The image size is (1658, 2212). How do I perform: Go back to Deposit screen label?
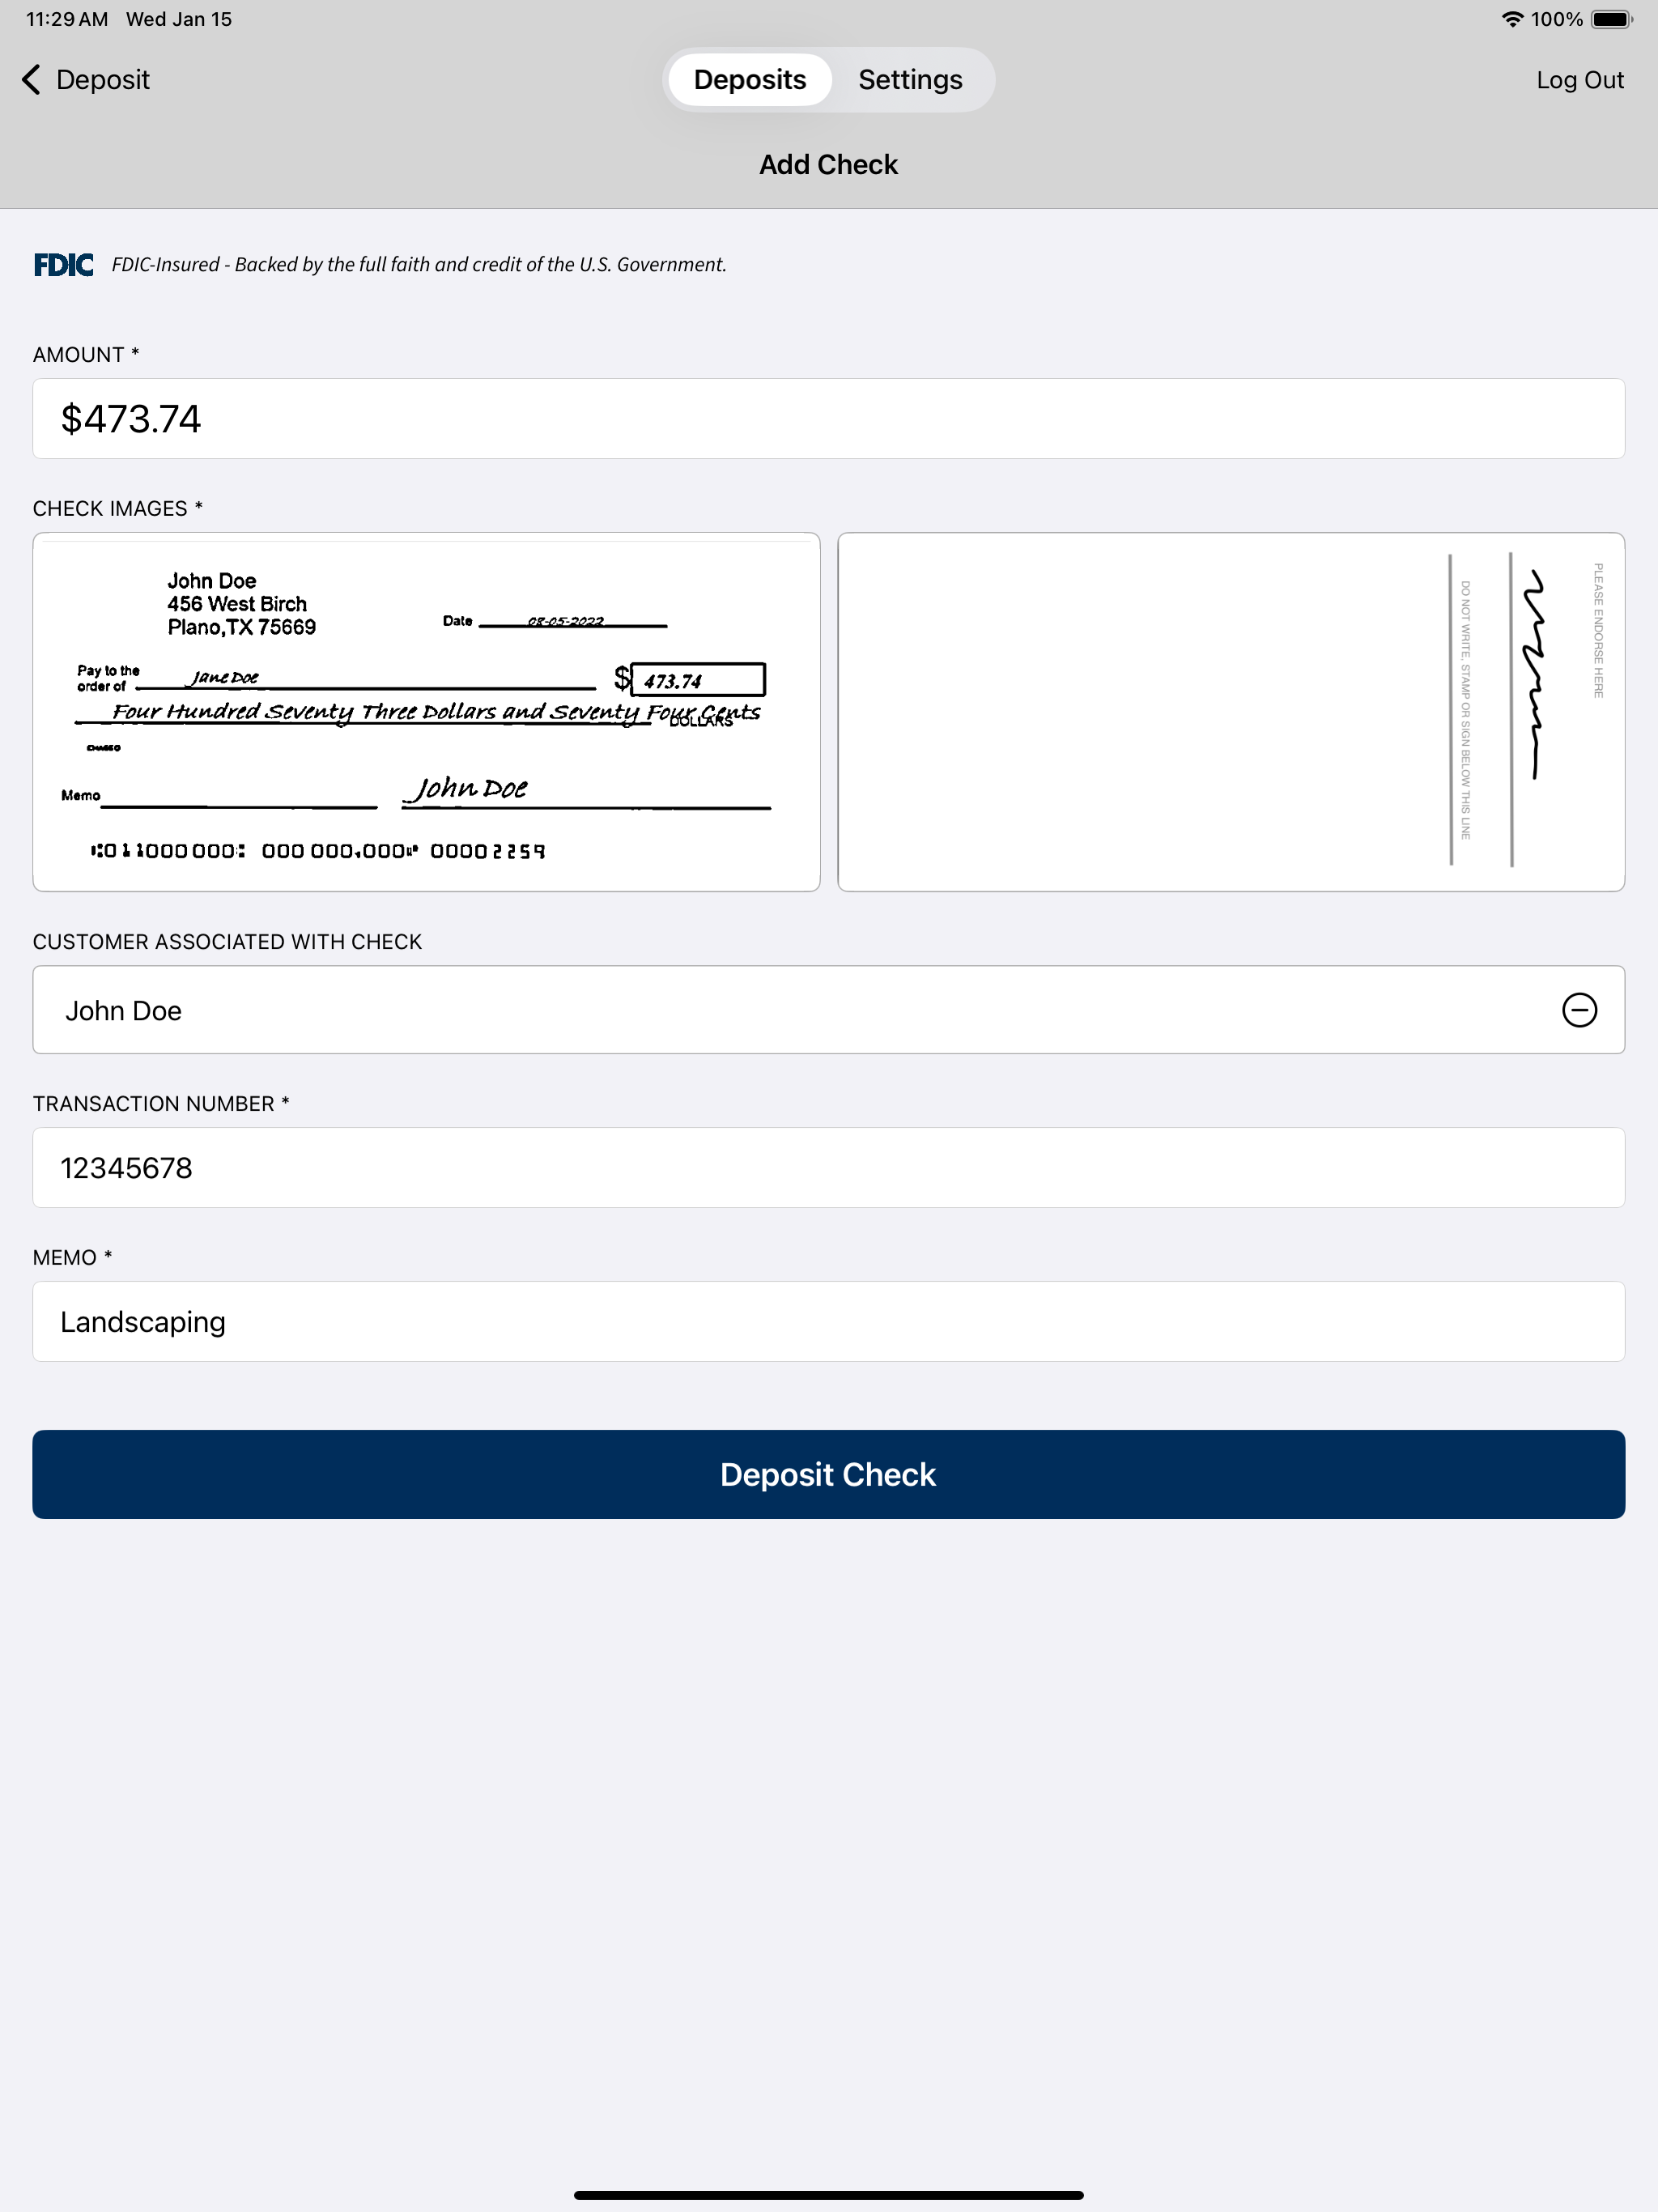(x=102, y=80)
